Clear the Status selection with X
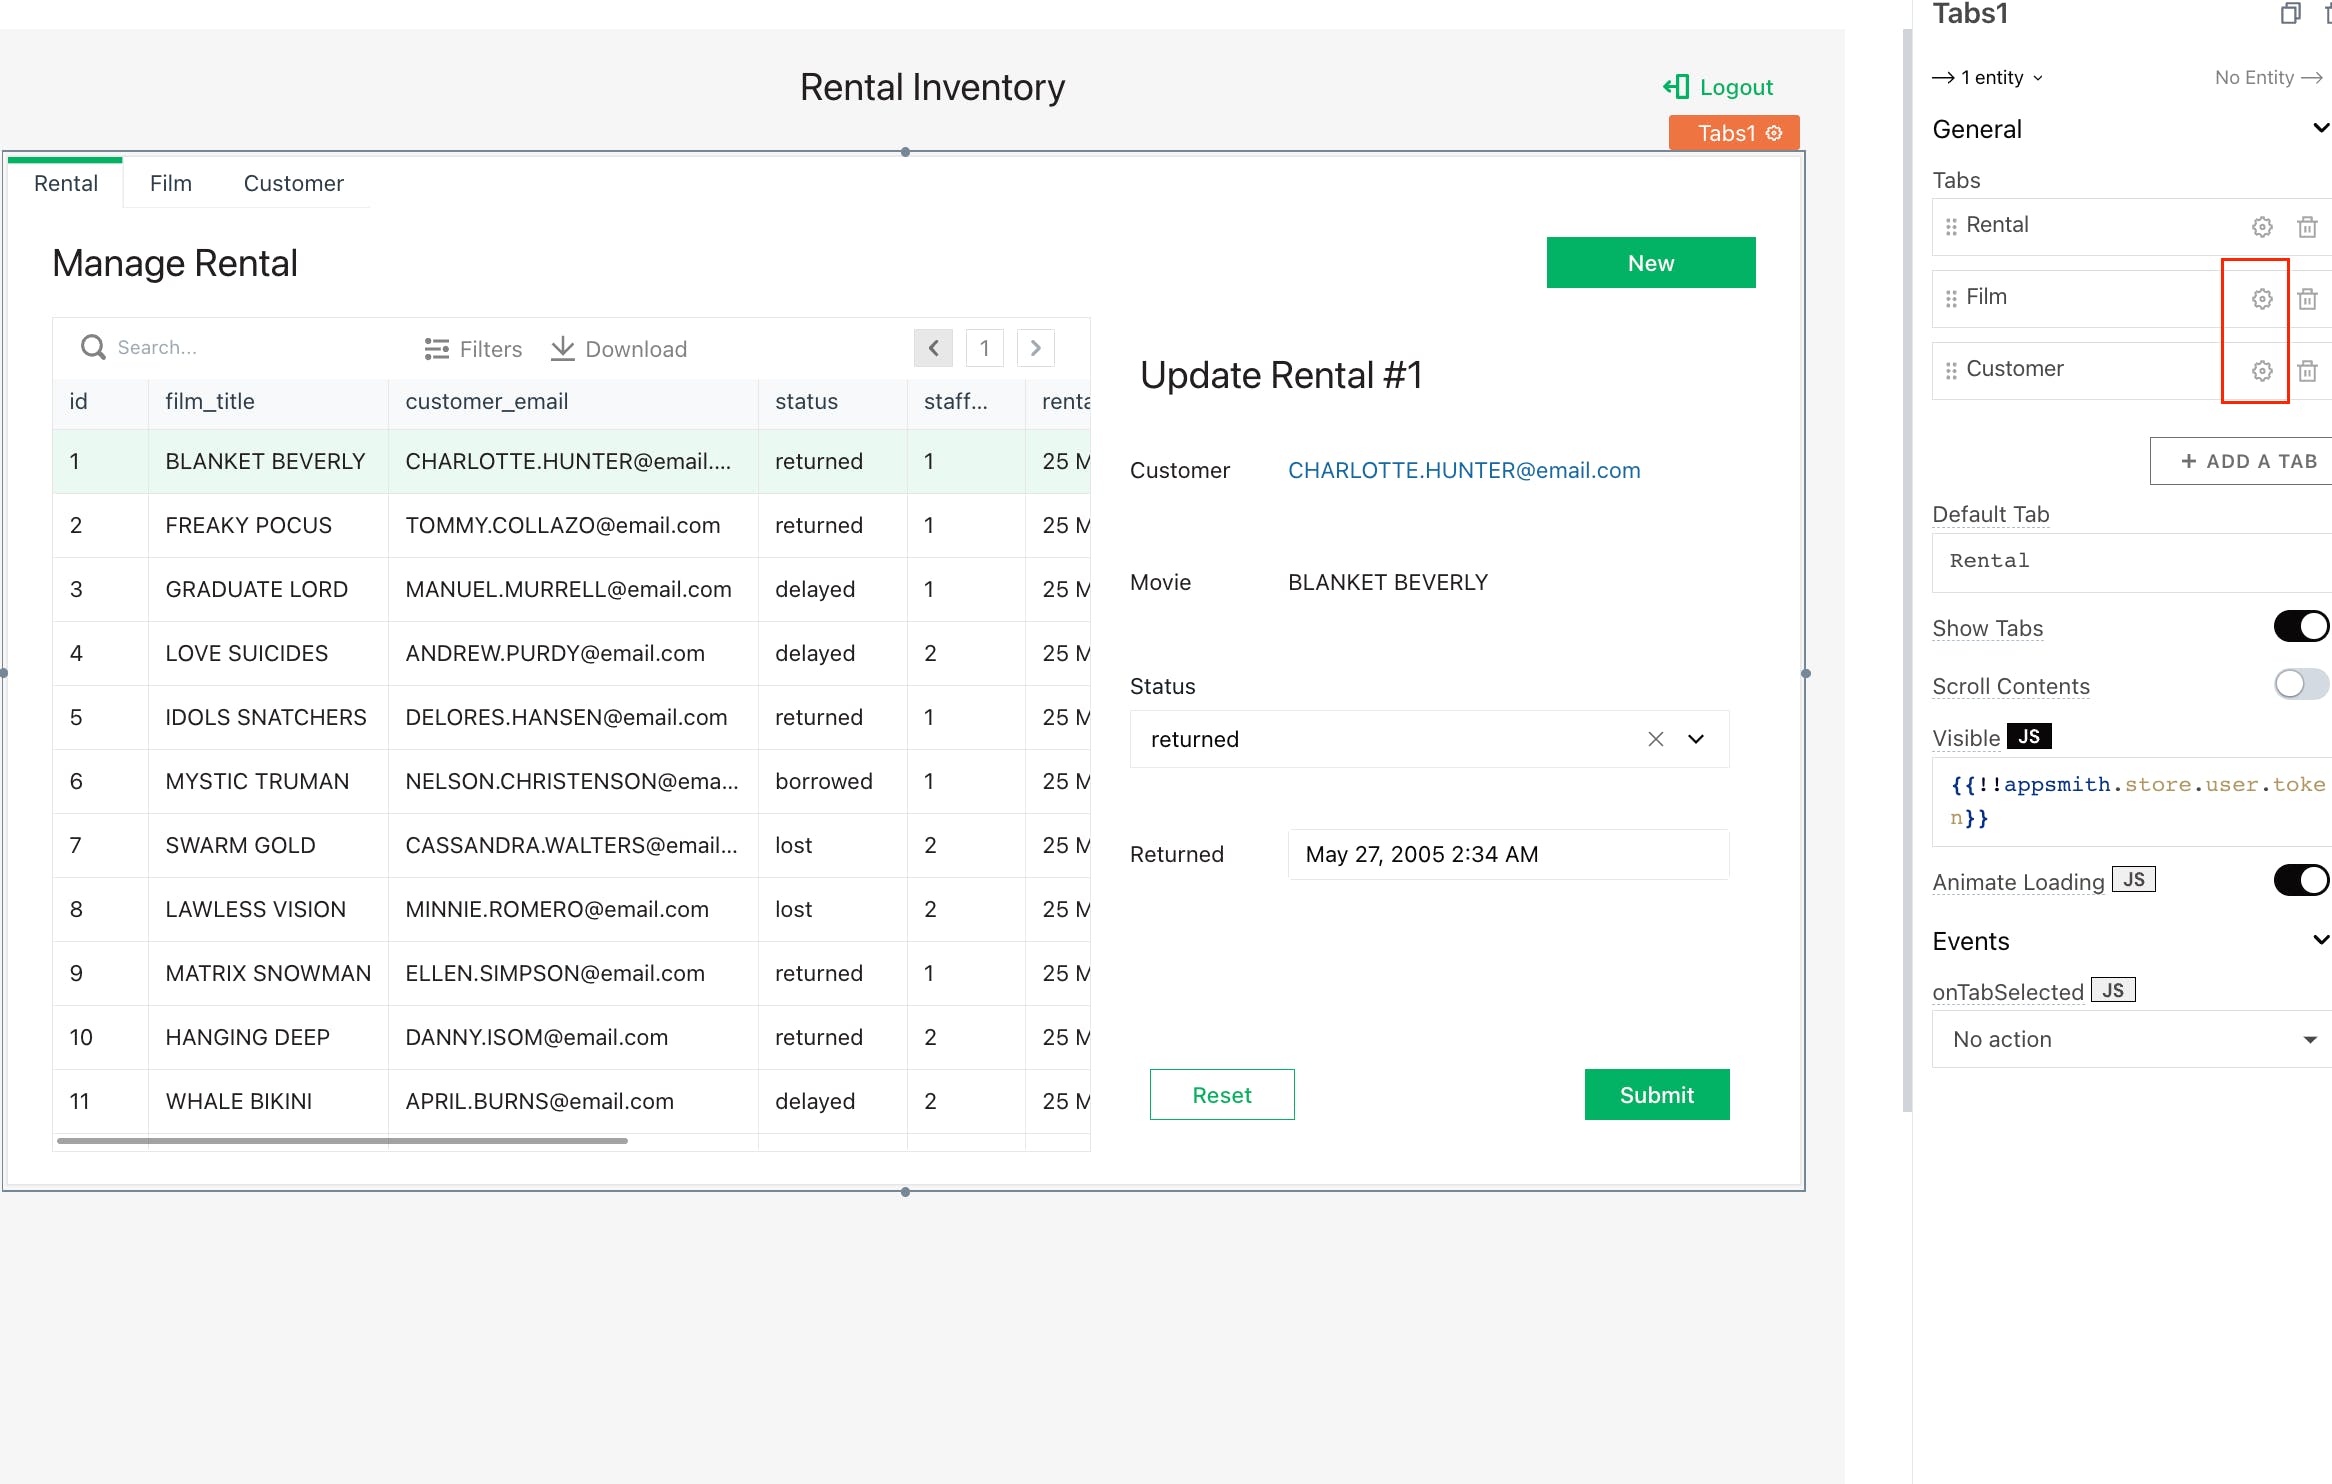 pyautogui.click(x=1655, y=739)
